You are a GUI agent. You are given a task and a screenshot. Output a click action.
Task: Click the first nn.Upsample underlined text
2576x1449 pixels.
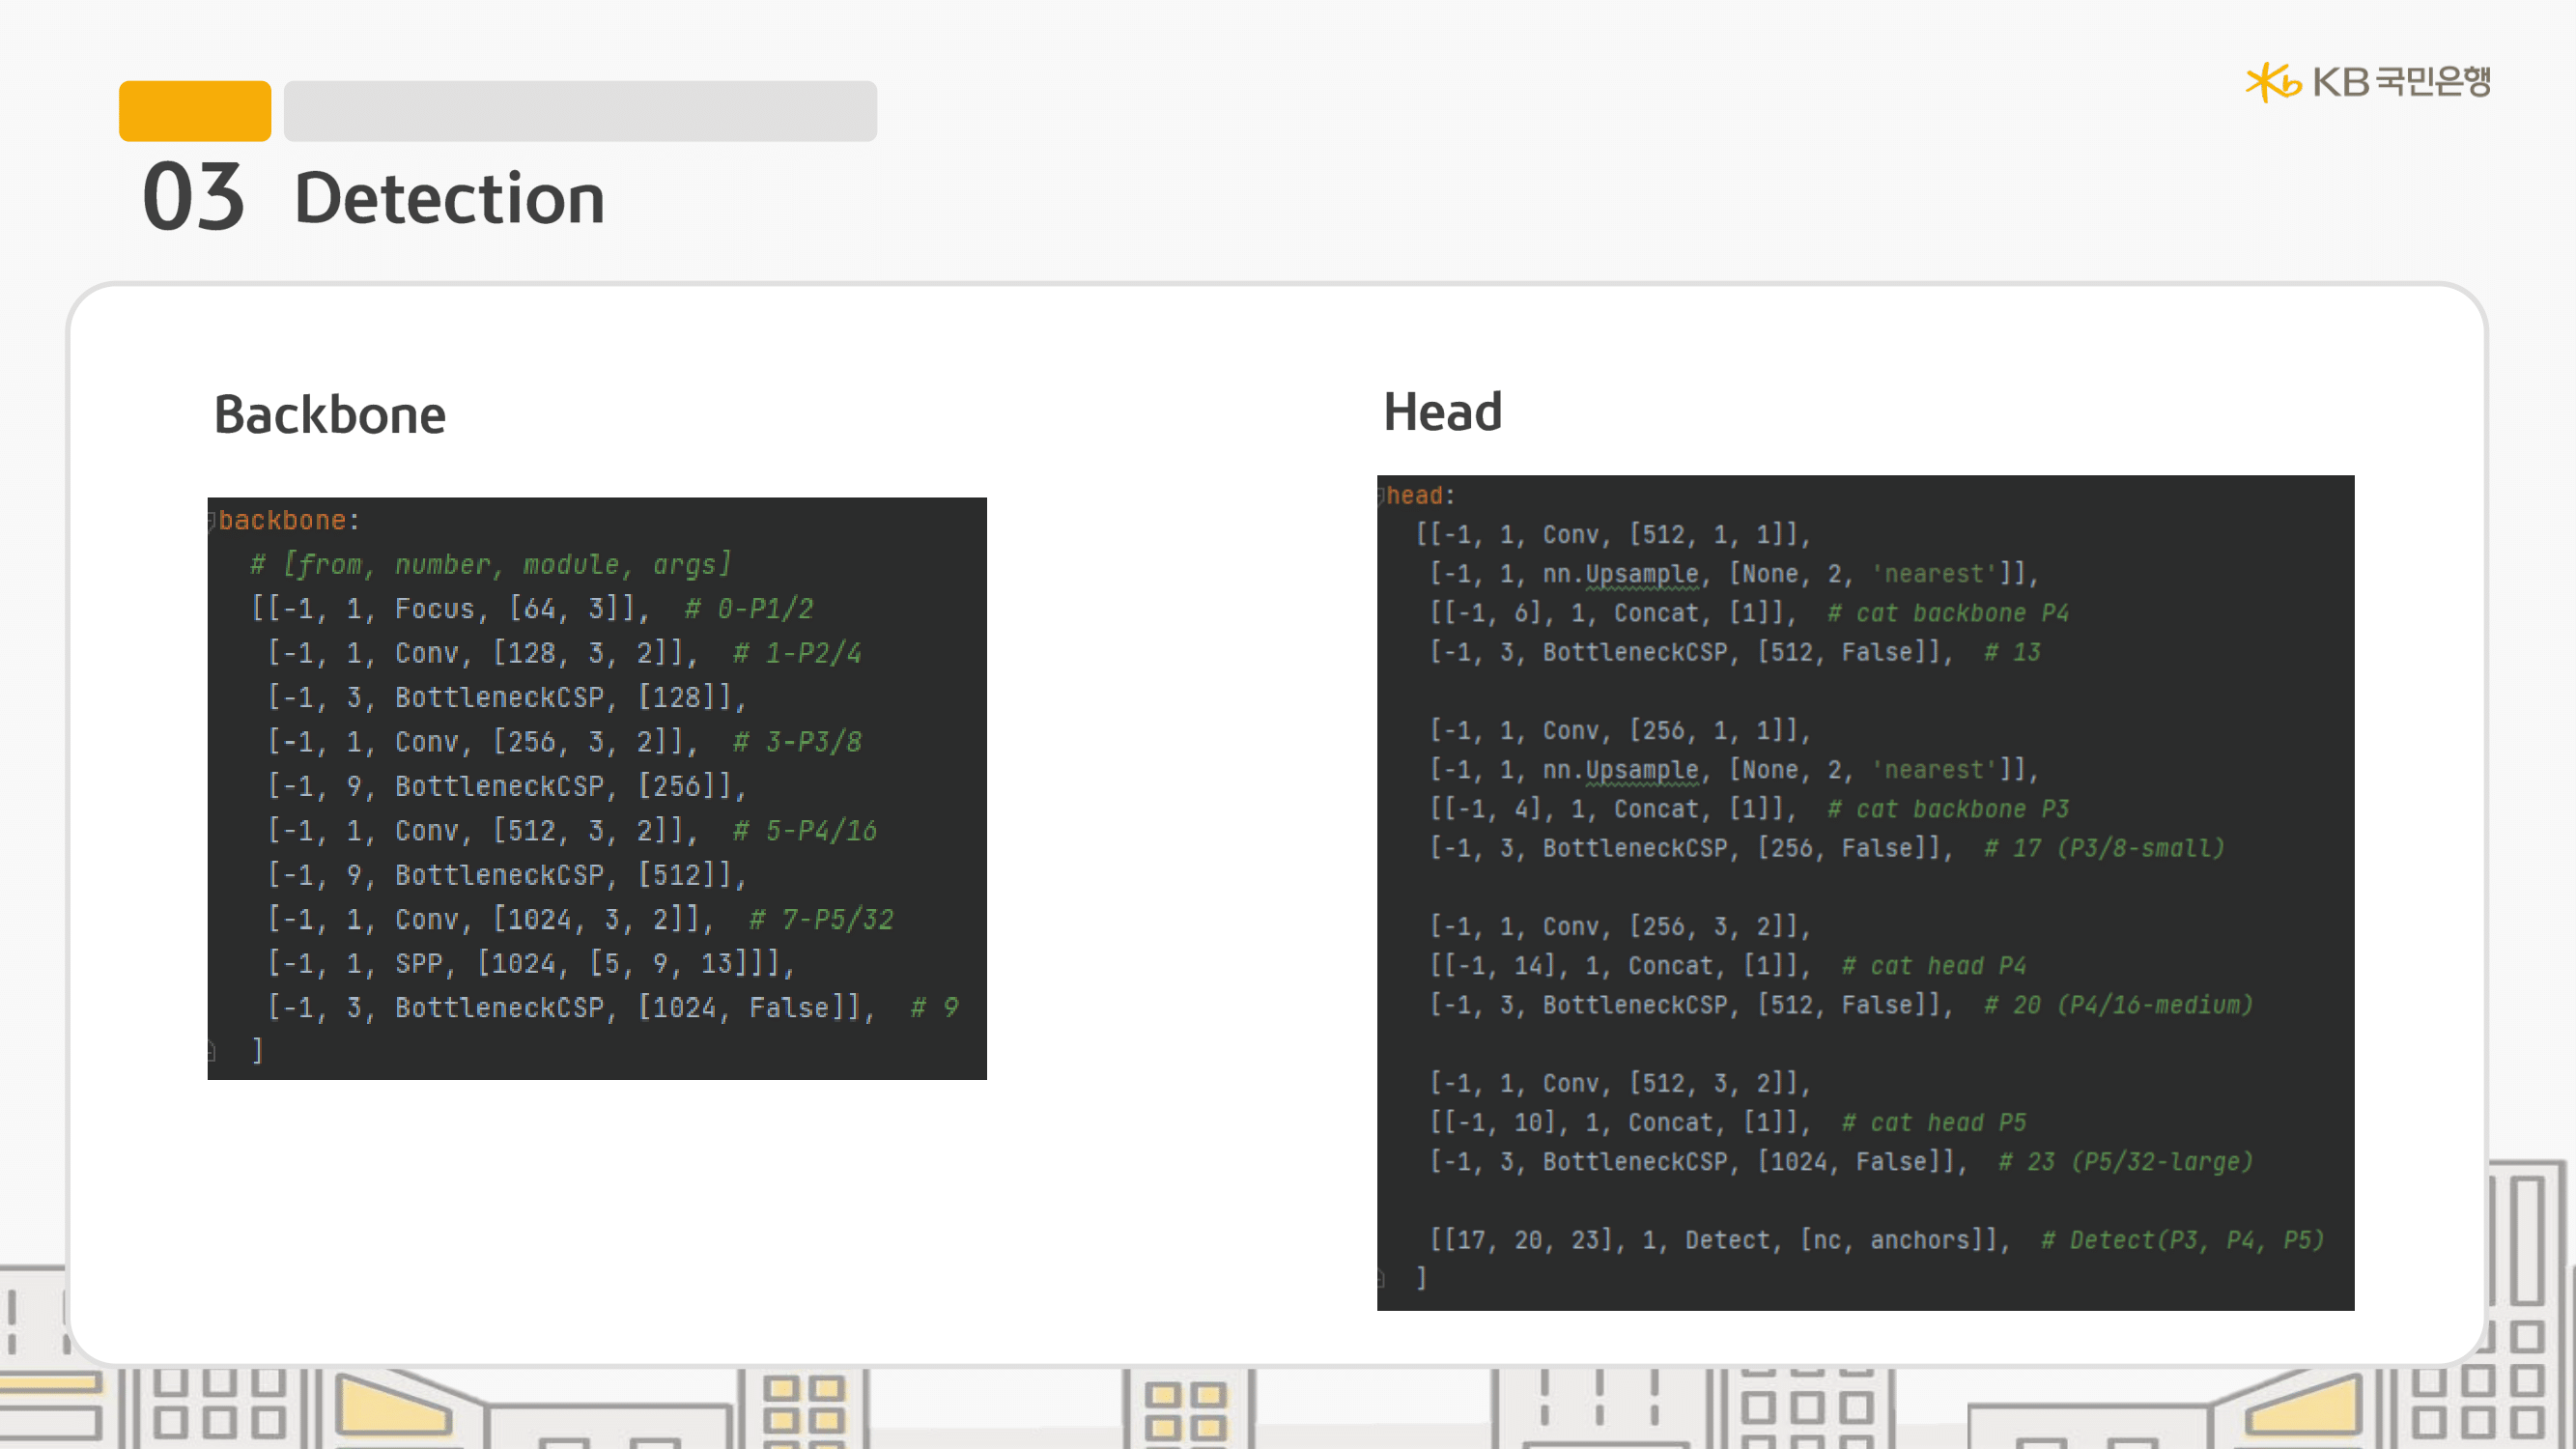pos(1642,574)
